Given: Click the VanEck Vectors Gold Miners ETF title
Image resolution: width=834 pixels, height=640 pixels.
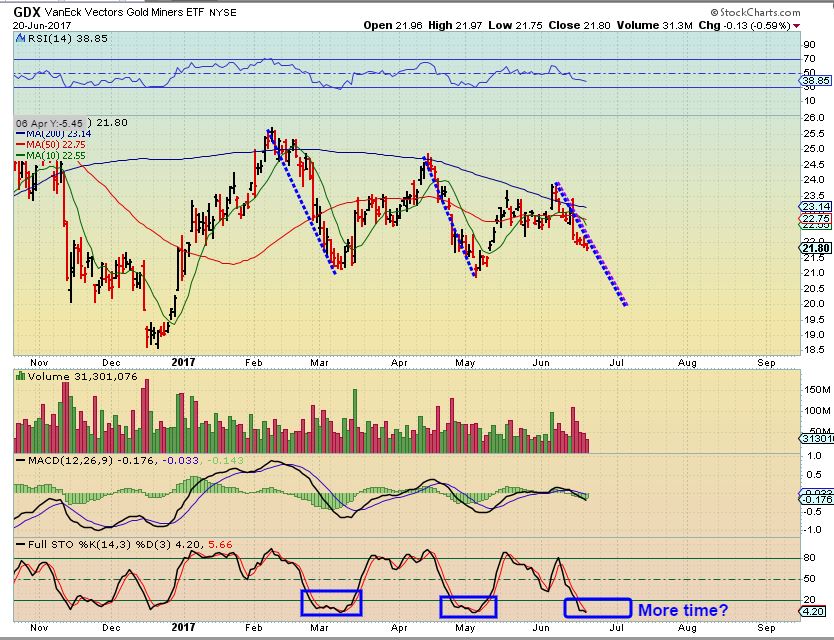Looking at the screenshot, I should coord(124,12).
